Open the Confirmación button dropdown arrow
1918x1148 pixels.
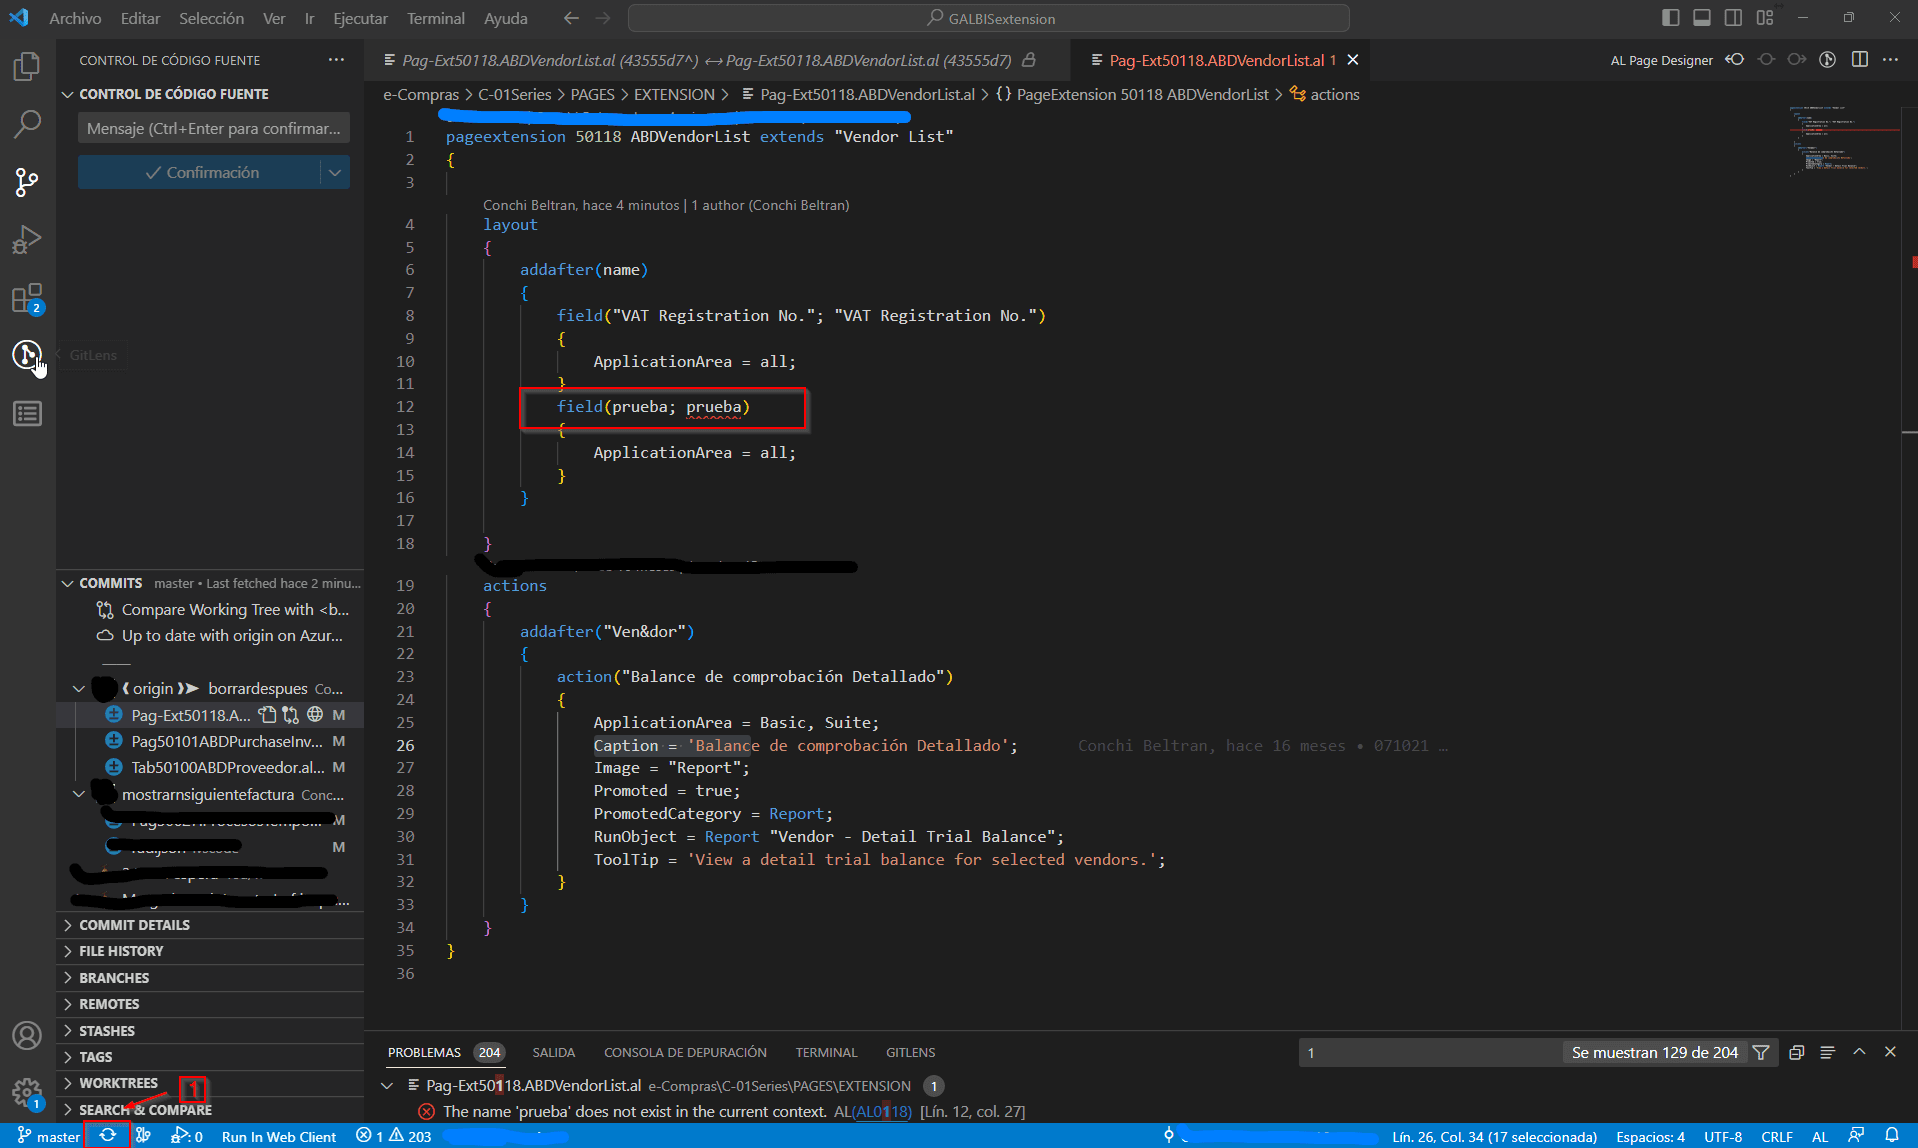pyautogui.click(x=335, y=172)
